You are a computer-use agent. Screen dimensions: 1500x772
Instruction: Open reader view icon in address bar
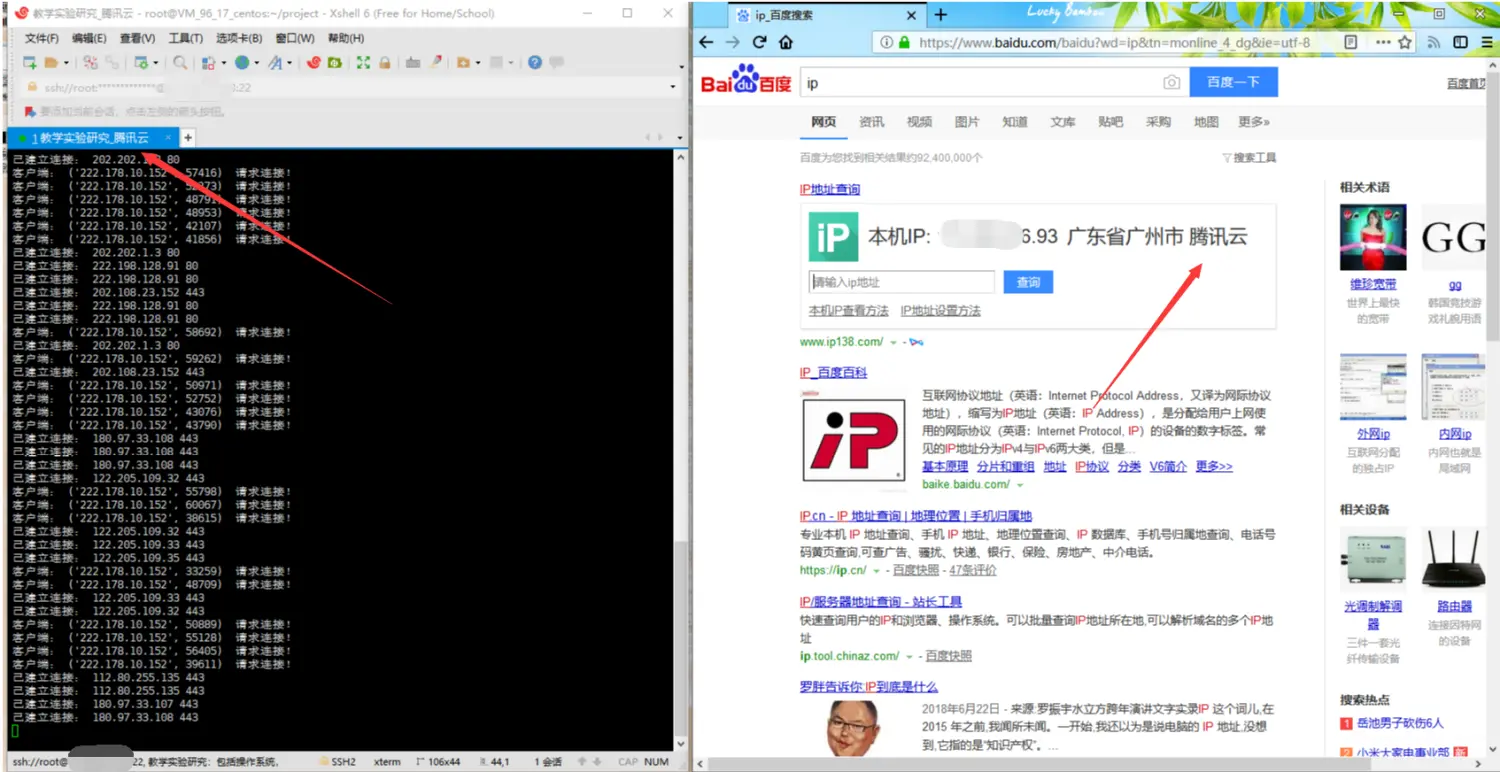1351,42
